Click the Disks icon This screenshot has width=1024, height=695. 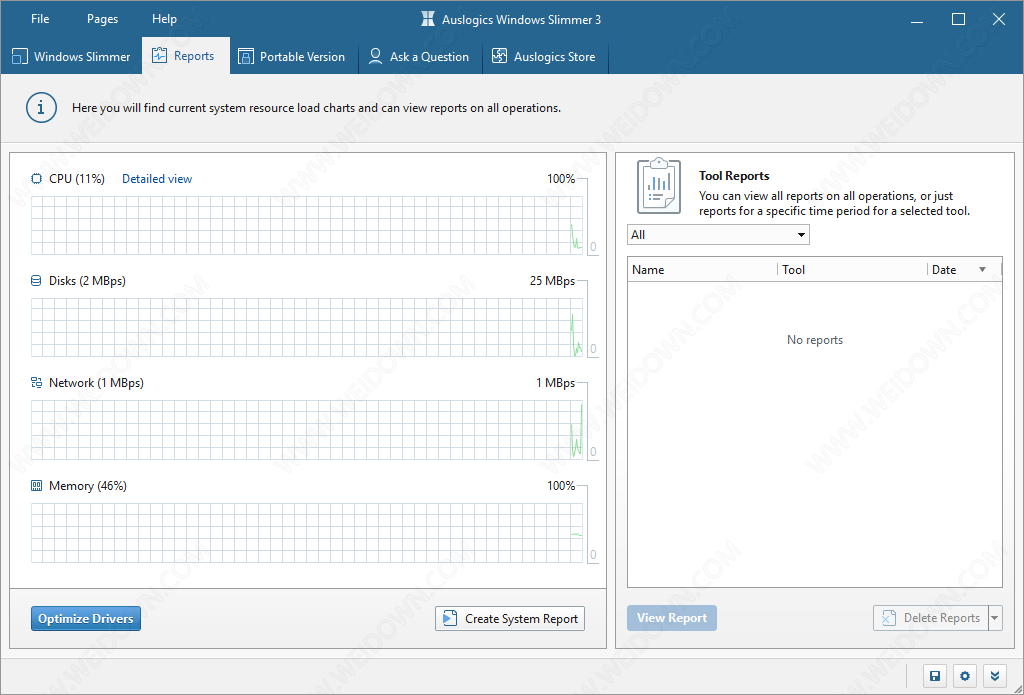pos(37,281)
